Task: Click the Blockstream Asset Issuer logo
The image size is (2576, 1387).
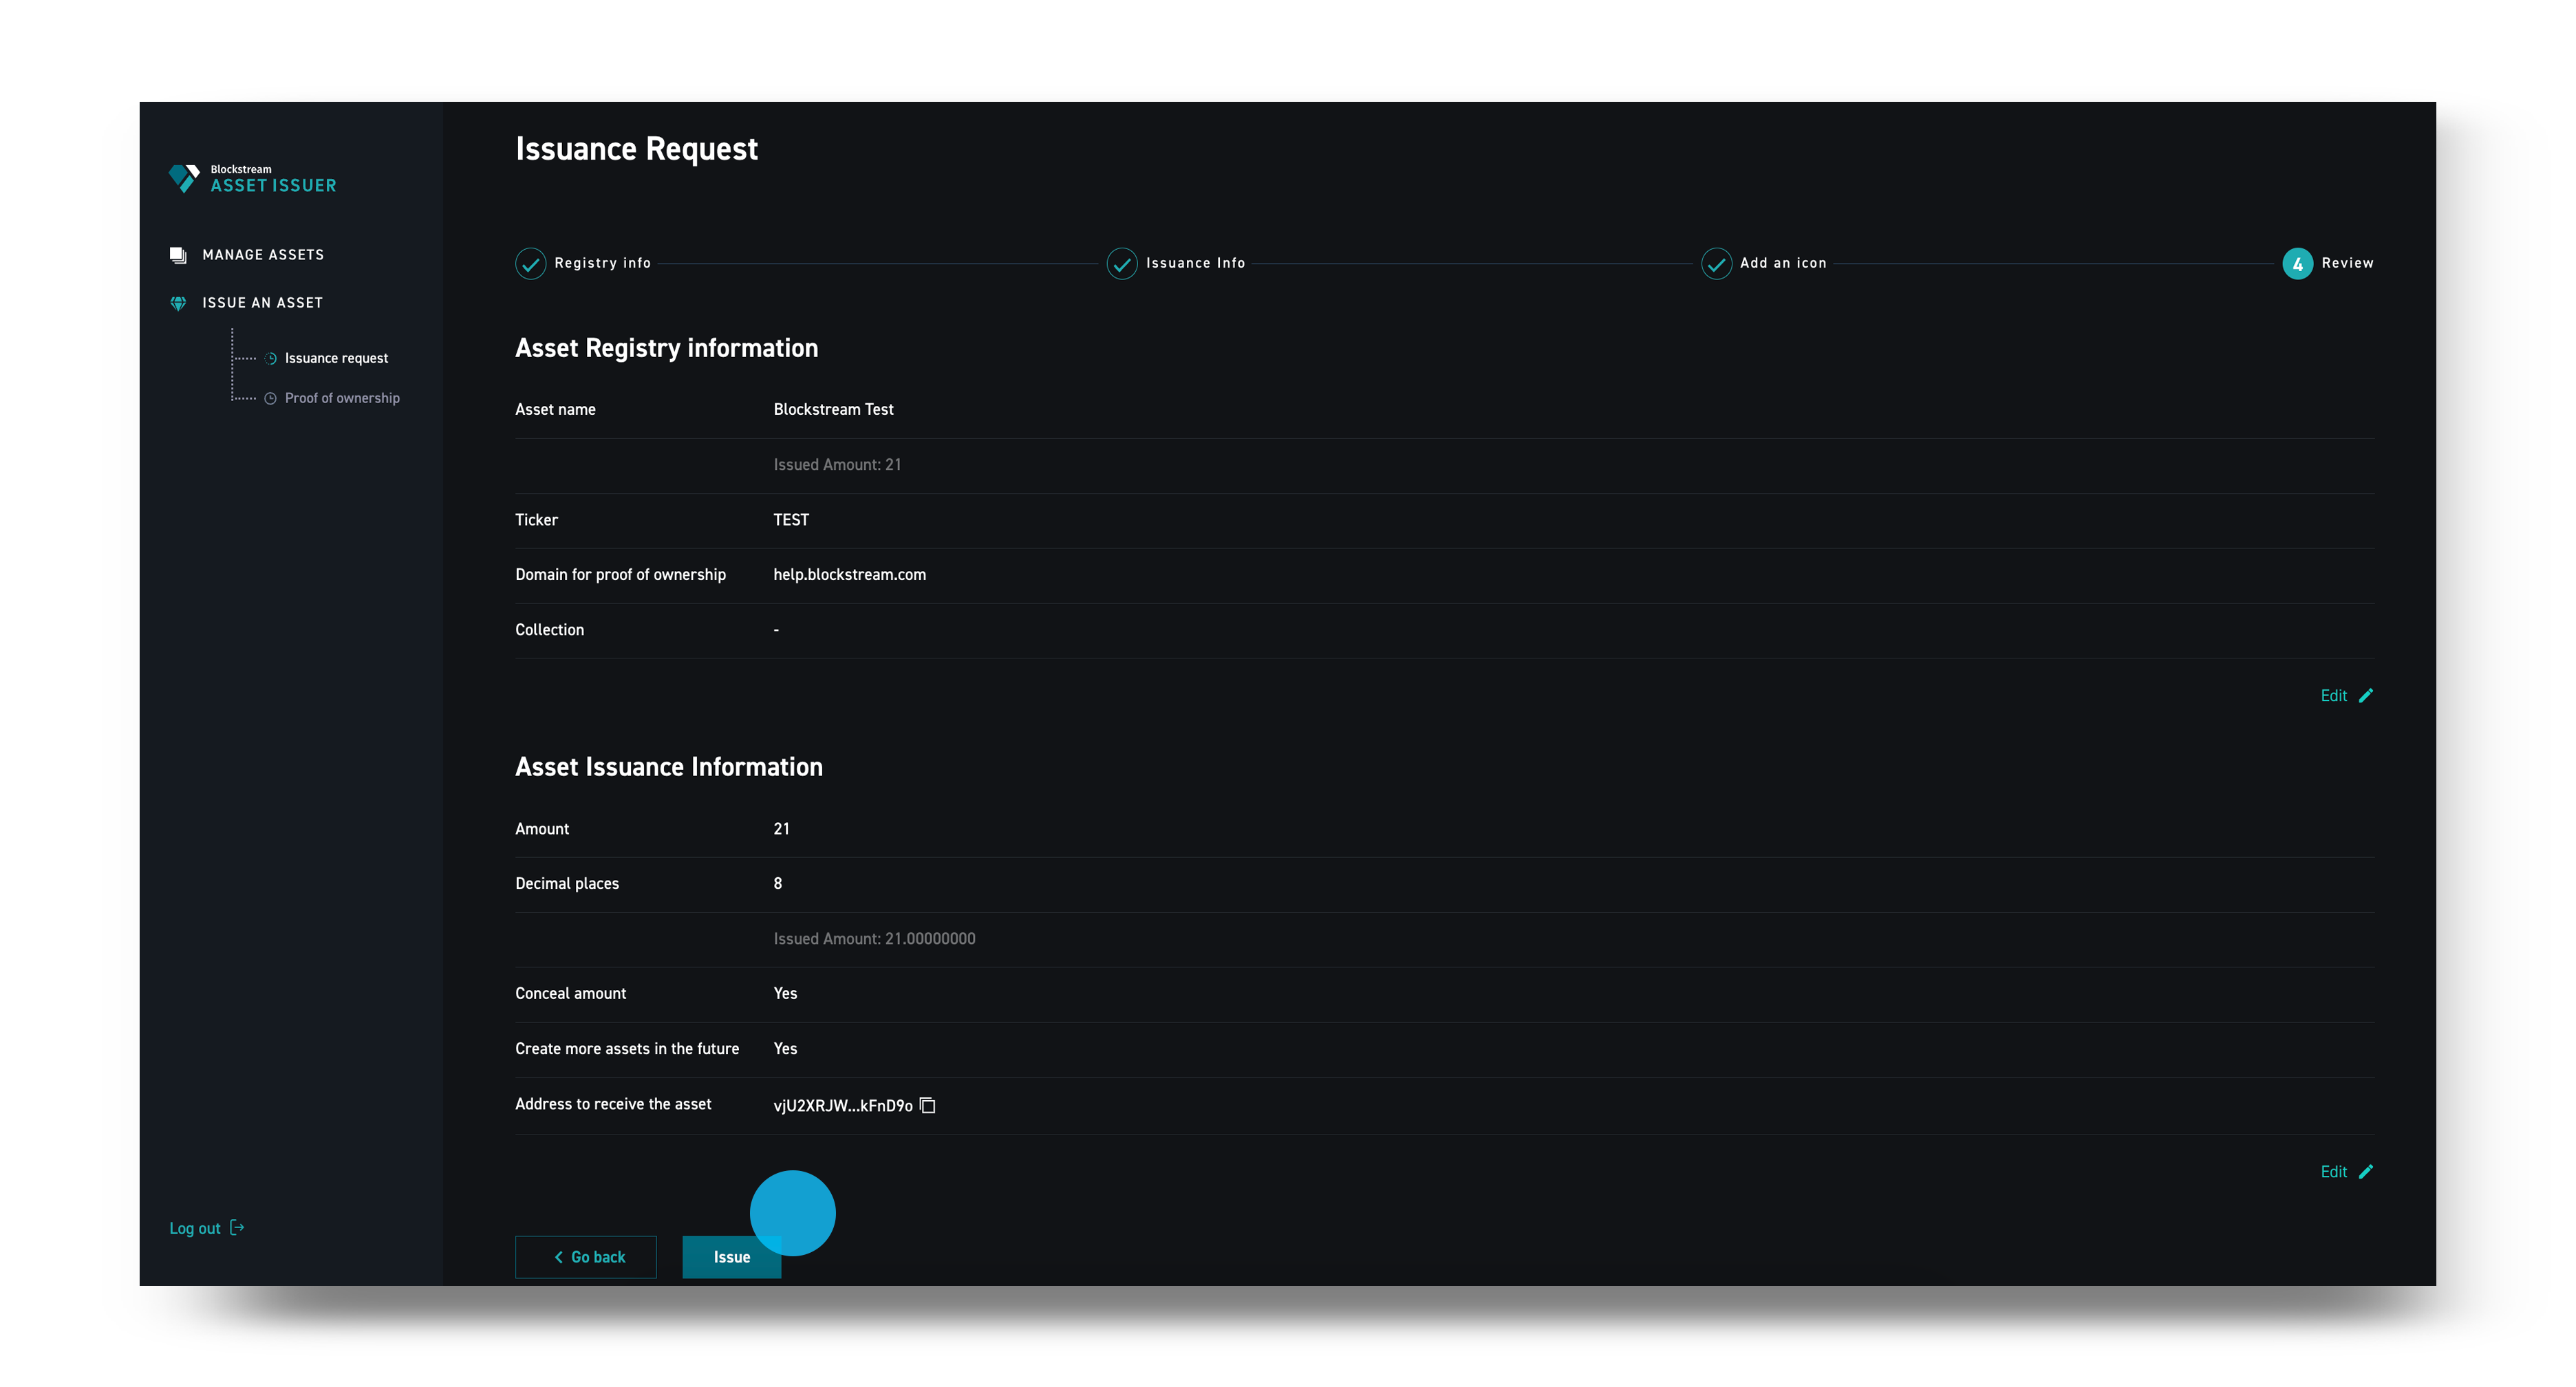Action: tap(253, 179)
